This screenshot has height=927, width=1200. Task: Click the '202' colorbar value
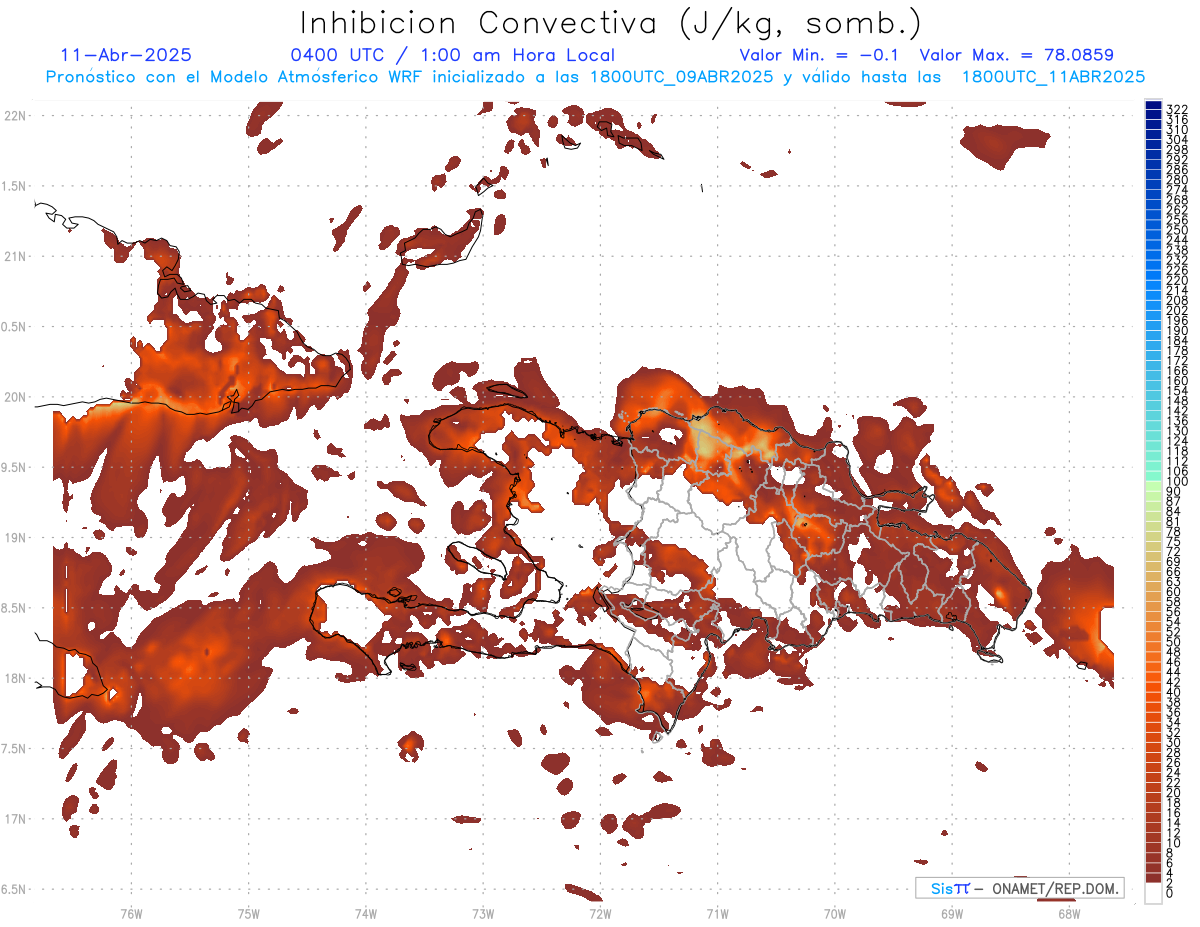[1177, 310]
